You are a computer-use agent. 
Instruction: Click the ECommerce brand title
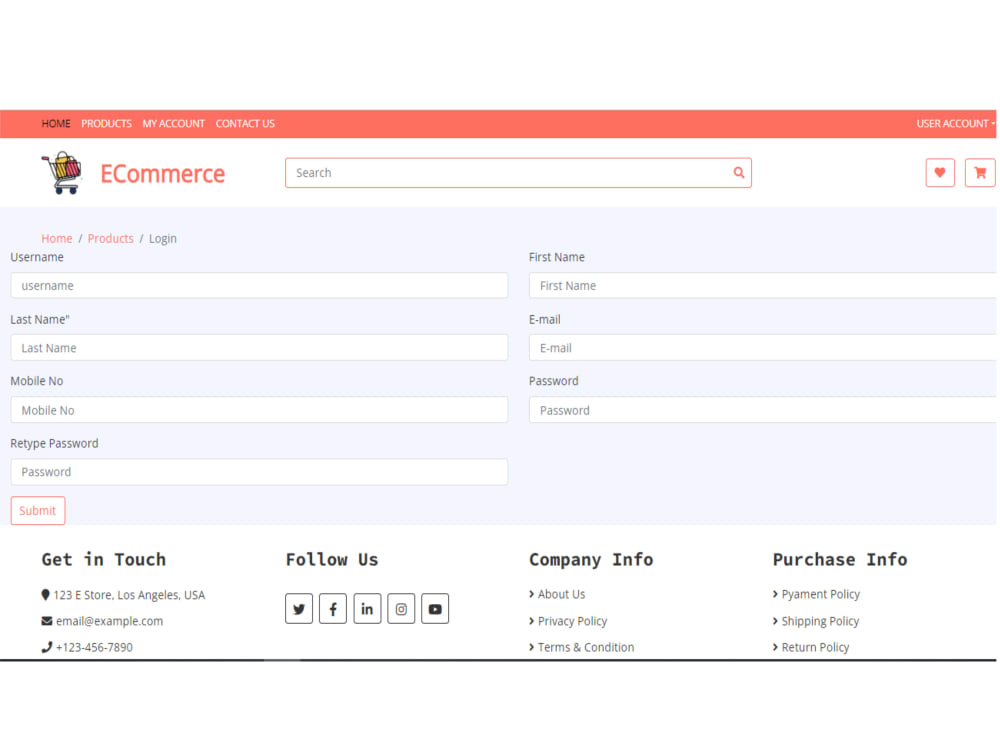(163, 173)
